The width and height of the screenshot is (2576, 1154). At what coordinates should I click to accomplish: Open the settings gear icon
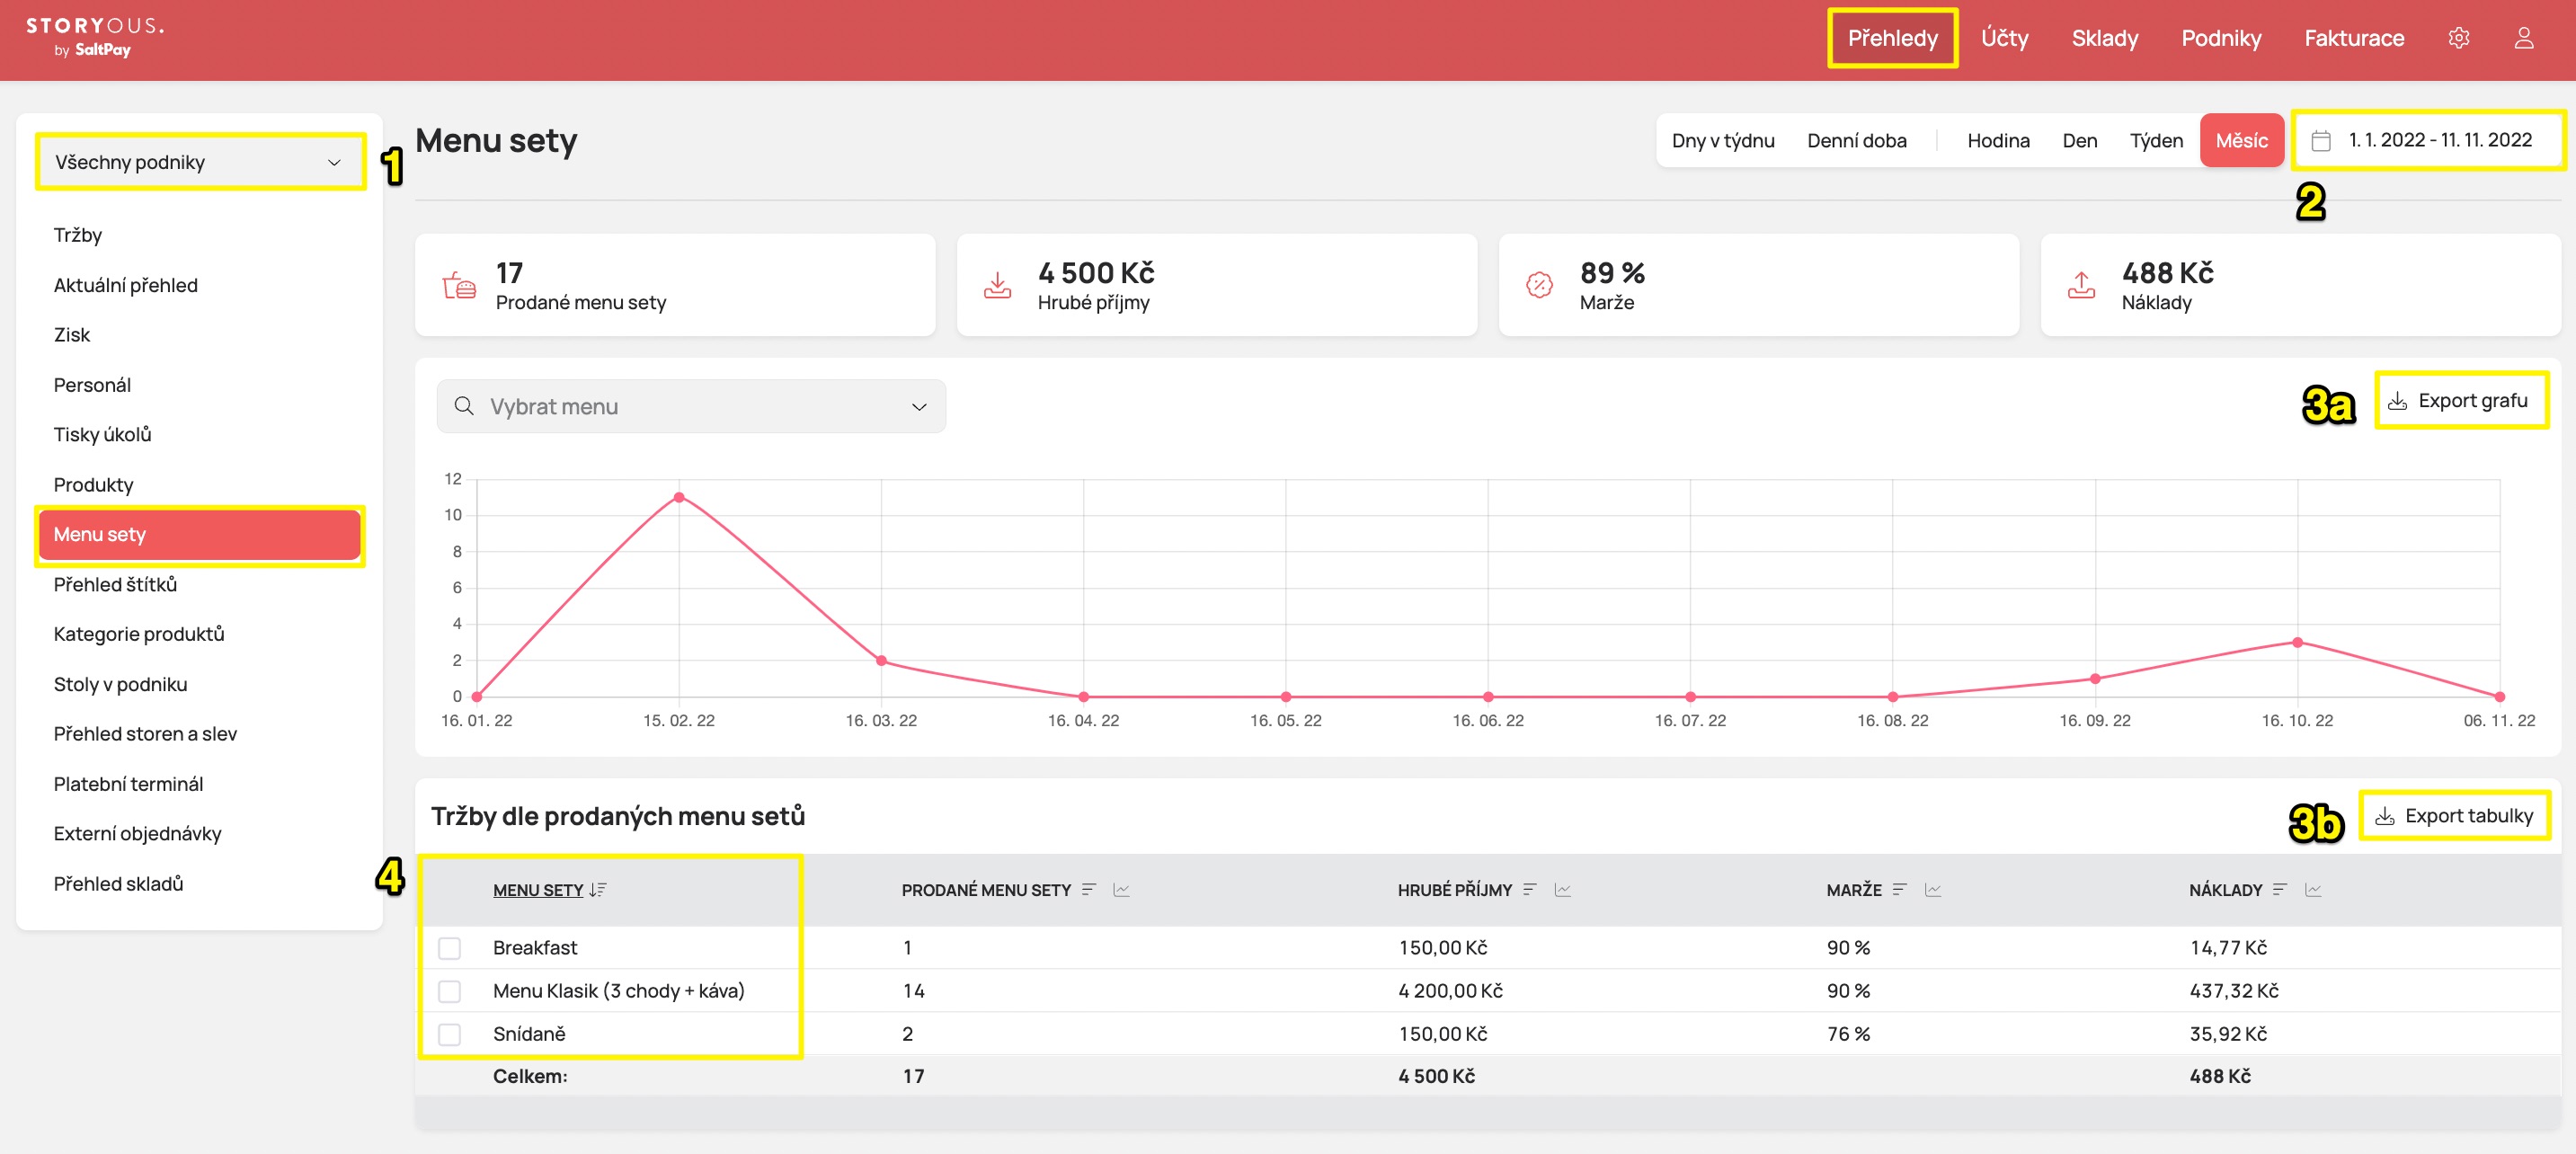point(2458,38)
